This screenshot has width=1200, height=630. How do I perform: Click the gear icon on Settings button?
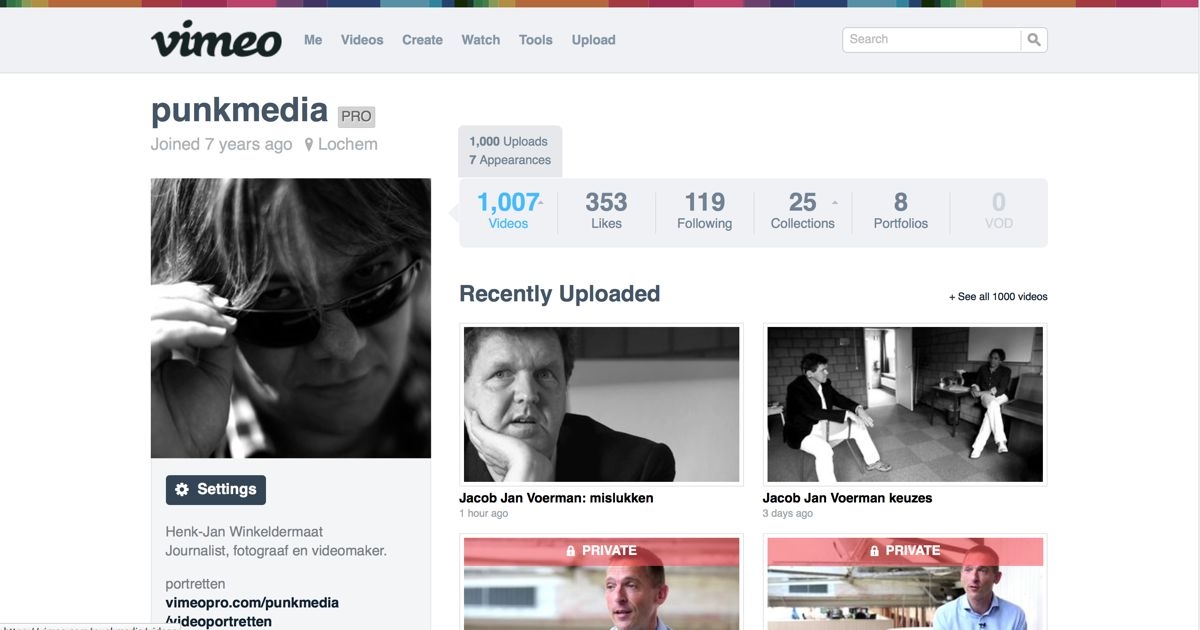pos(182,489)
